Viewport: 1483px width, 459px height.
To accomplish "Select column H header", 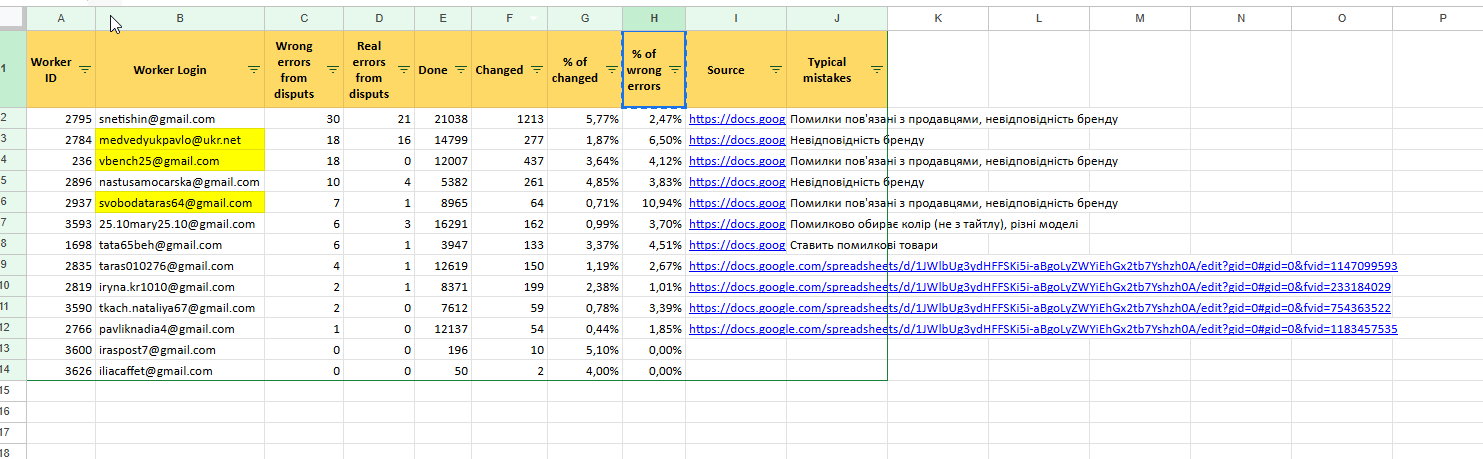I will tap(654, 18).
